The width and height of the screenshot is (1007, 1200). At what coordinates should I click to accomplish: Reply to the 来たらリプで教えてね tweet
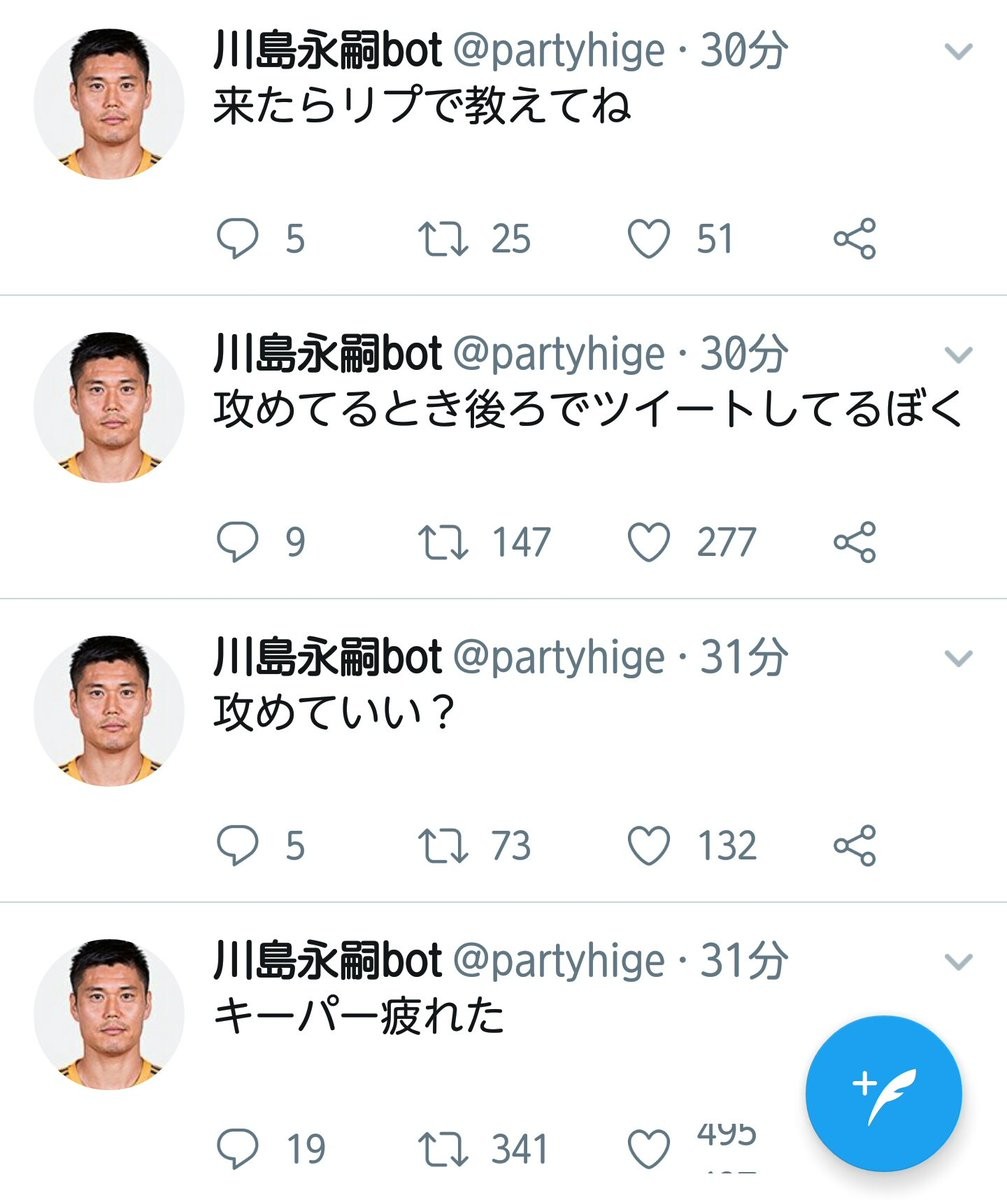tap(237, 240)
